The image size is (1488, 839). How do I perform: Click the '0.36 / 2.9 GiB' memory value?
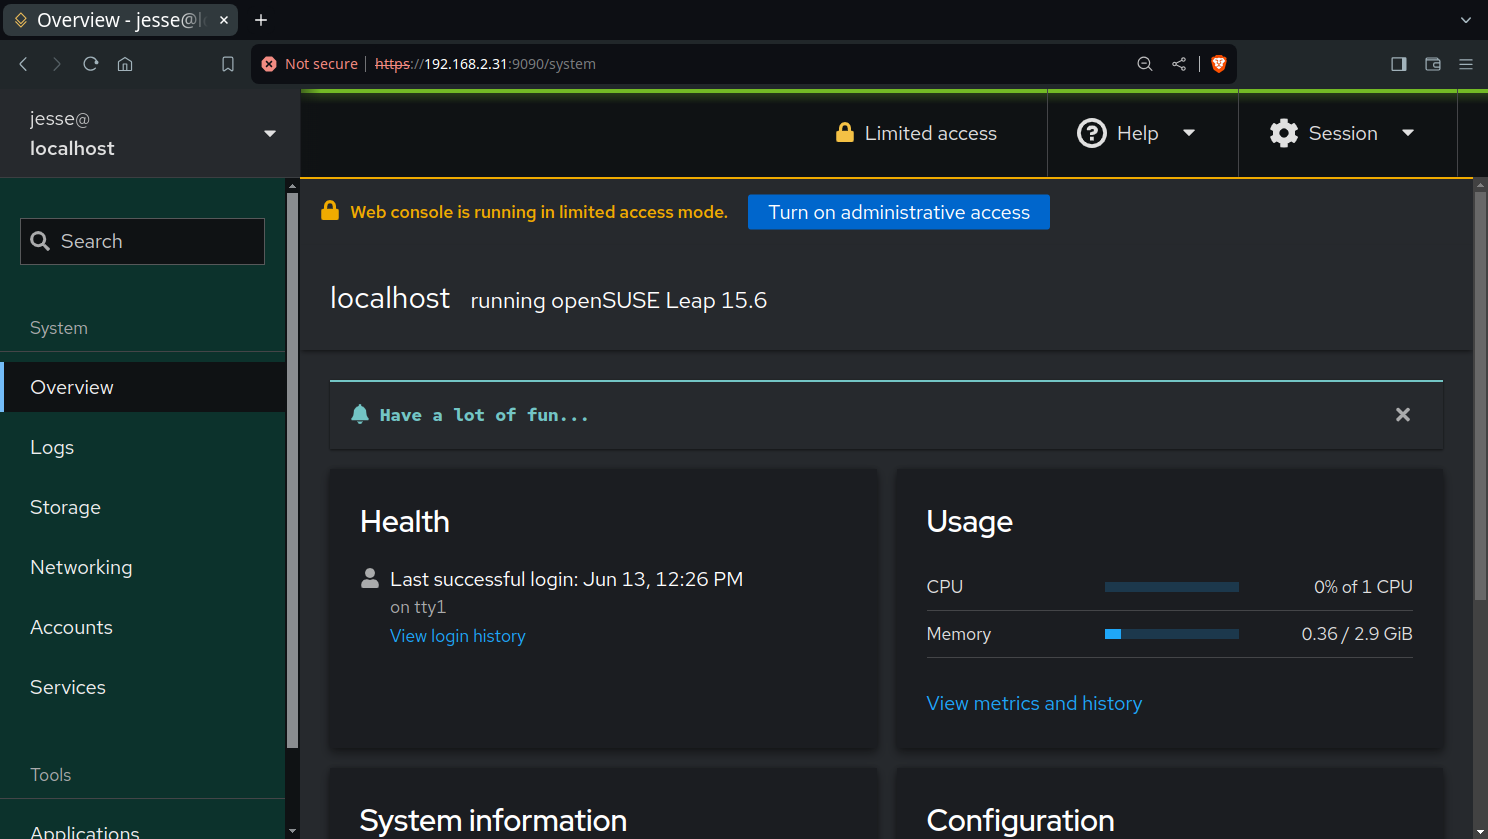pyautogui.click(x=1357, y=634)
